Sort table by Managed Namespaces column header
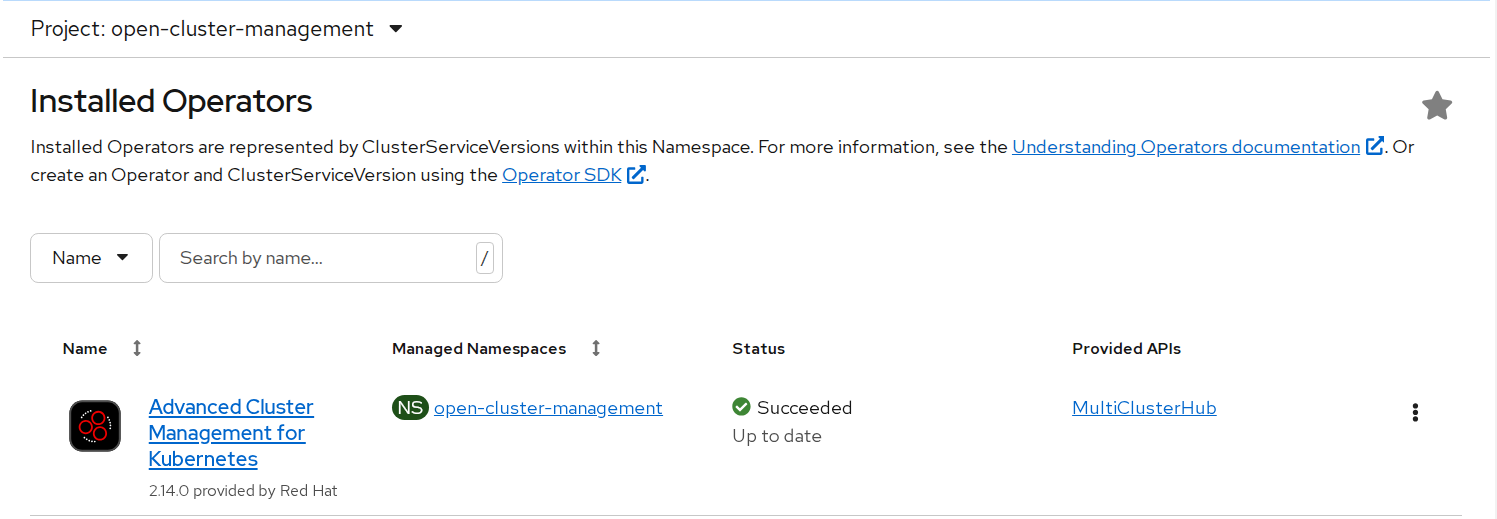 pos(479,349)
